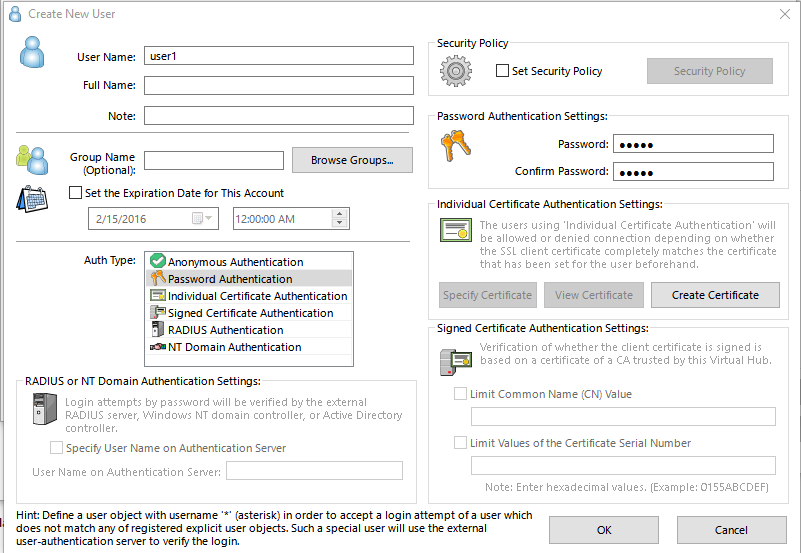The image size is (801, 553).
Task: Click the server certificate icon in Signed Certificate settings
Action: (x=456, y=362)
